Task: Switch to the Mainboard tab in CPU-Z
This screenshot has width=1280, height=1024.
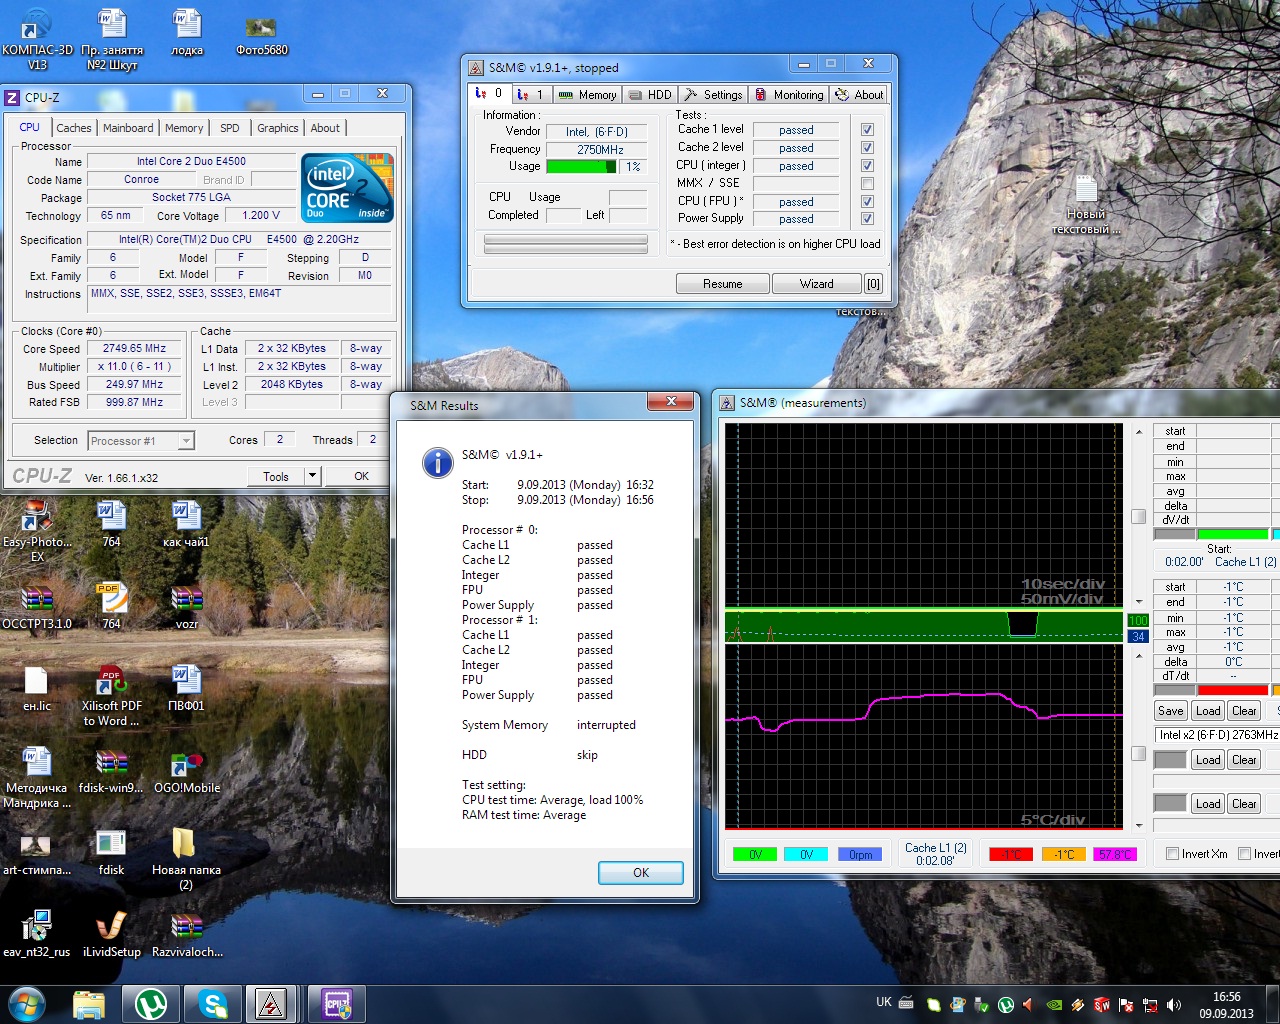Action: click(128, 128)
